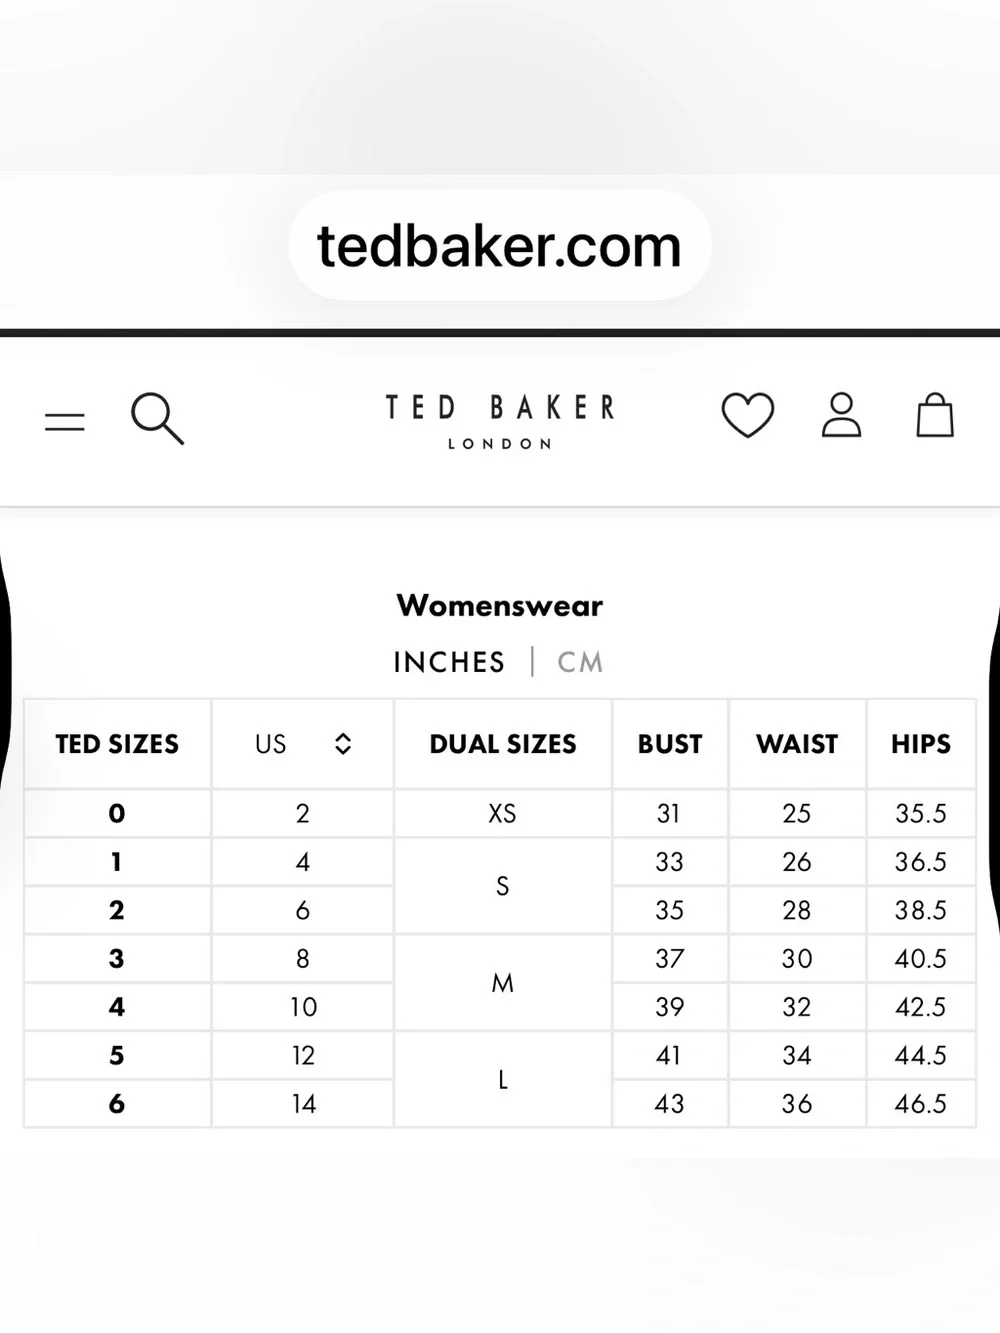Select the XS dual size cell
This screenshot has width=1000, height=1333.
click(x=503, y=813)
